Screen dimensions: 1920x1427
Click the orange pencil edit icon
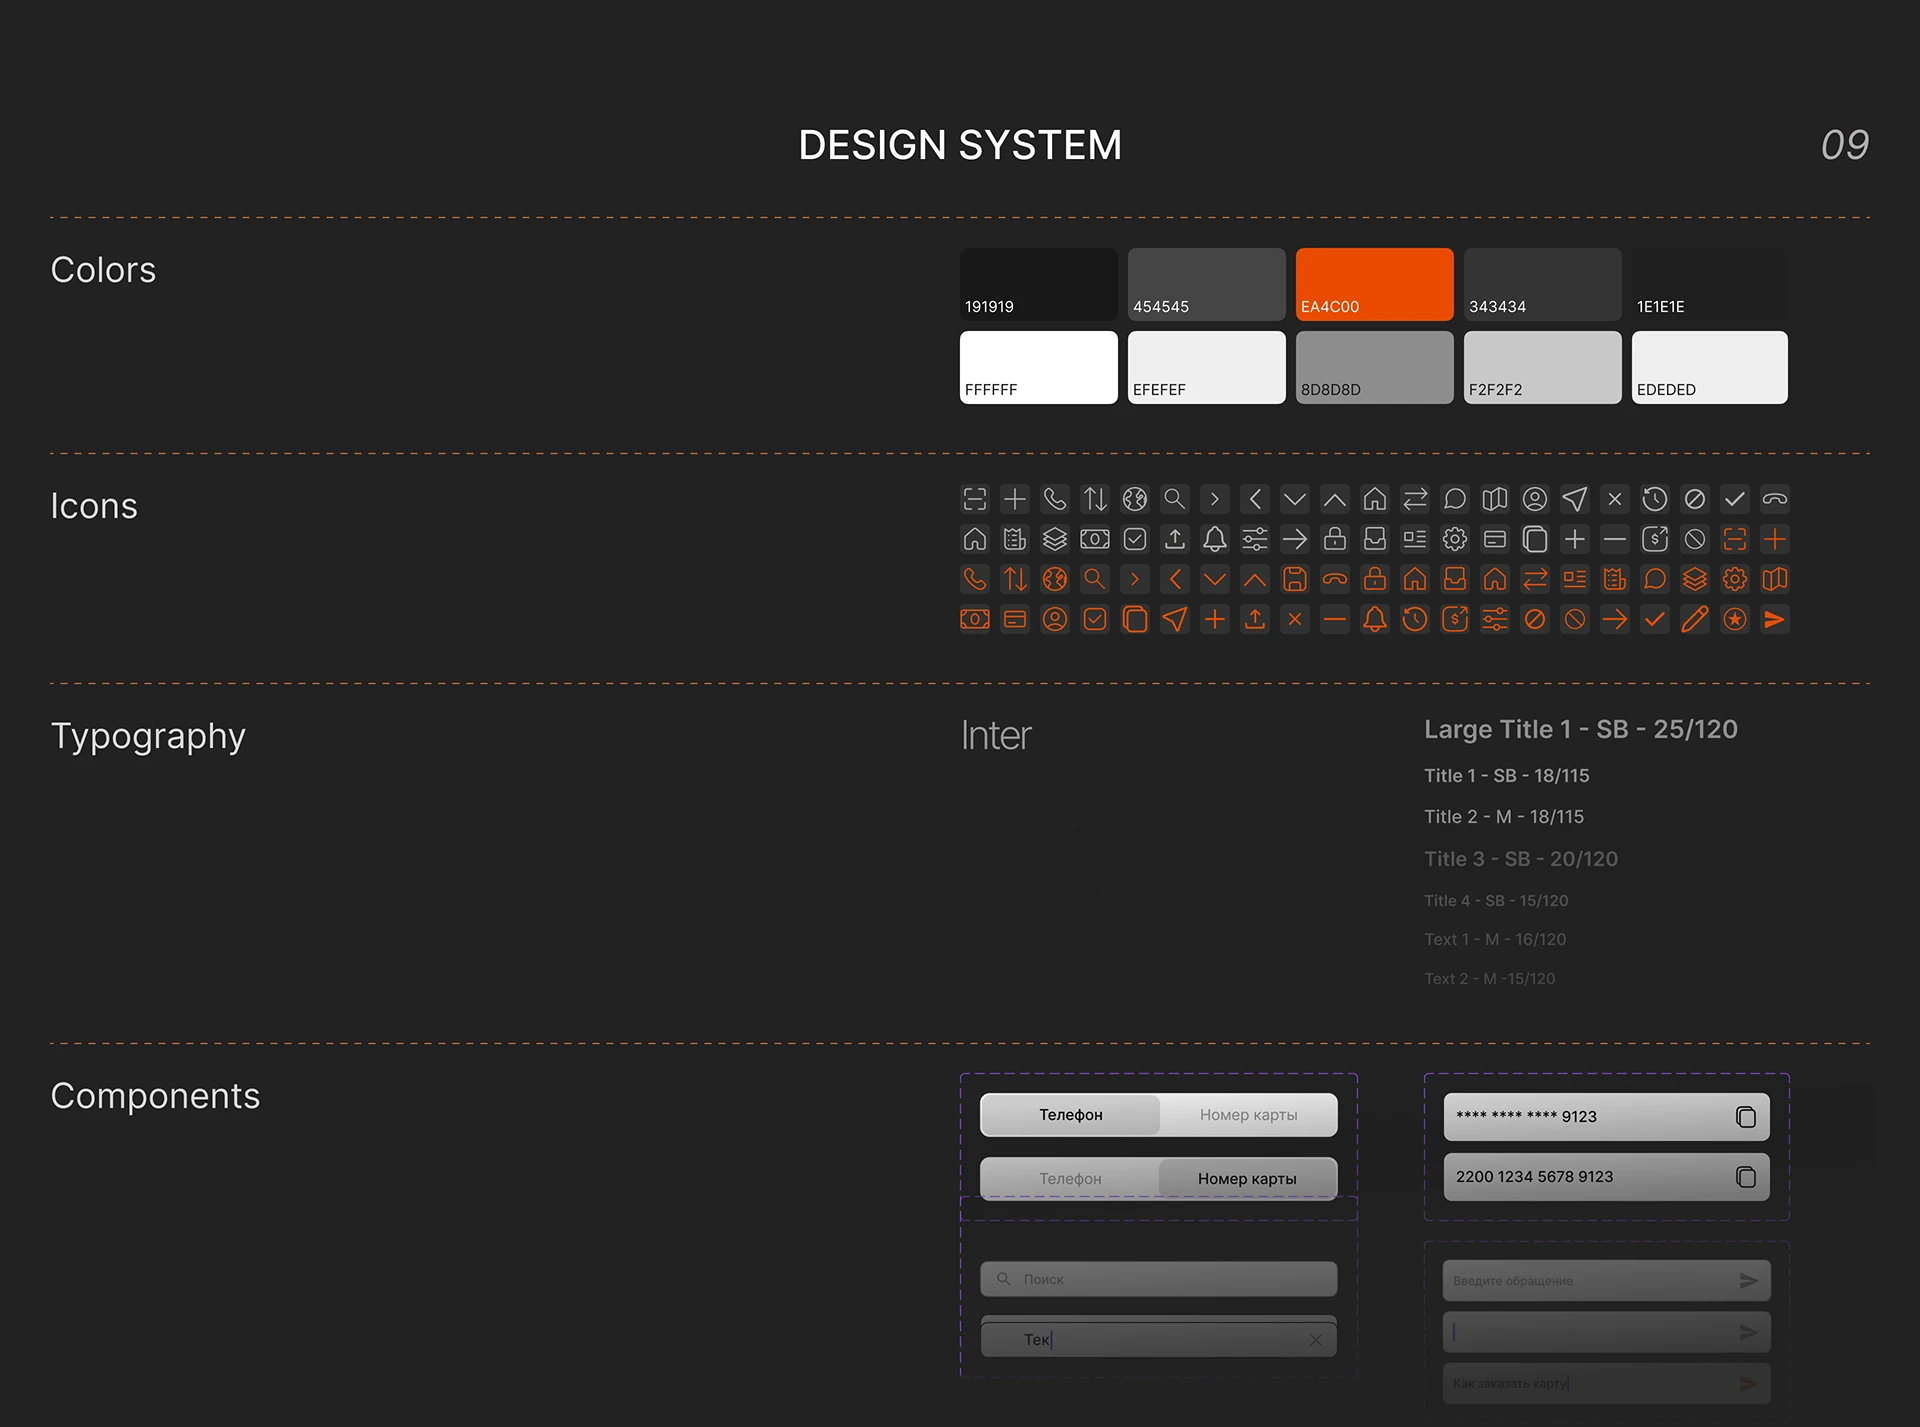click(x=1694, y=620)
